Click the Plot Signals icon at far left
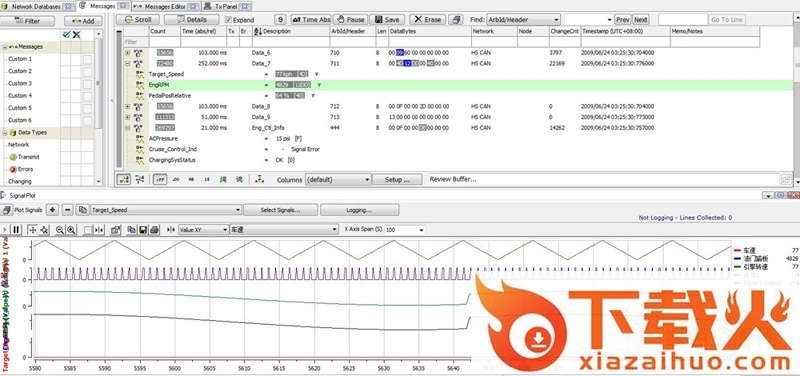 point(7,210)
